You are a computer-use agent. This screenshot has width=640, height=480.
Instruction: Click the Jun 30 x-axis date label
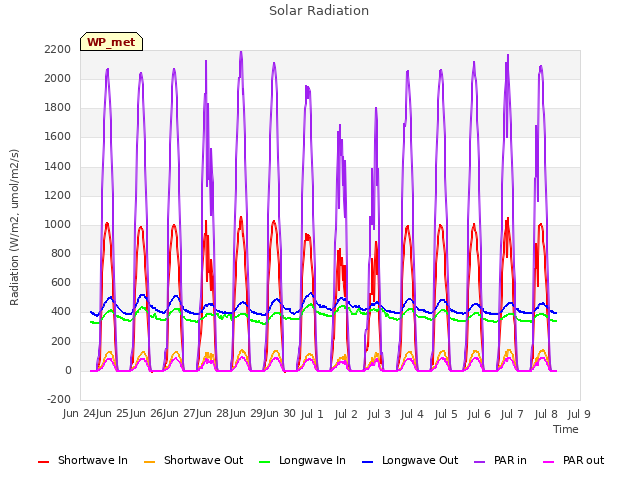[x=280, y=413]
